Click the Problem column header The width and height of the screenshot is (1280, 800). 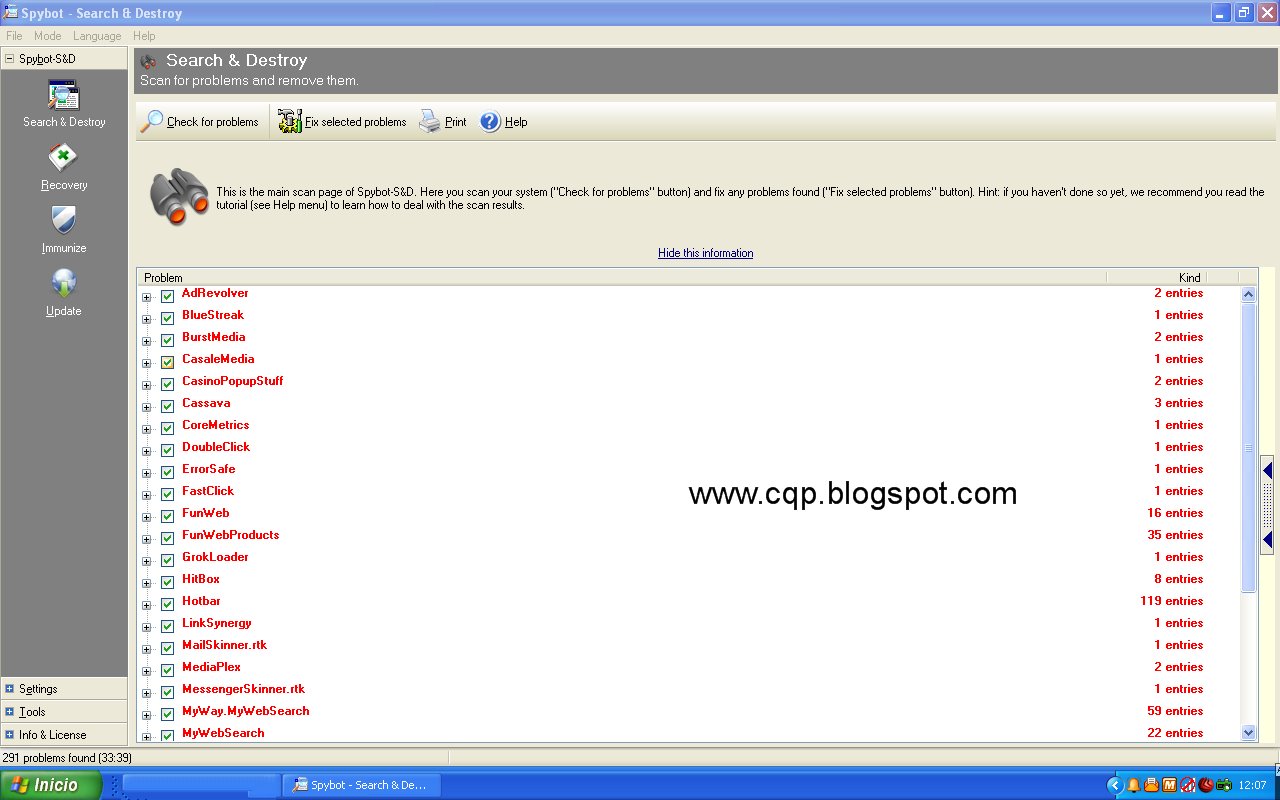pyautogui.click(x=621, y=277)
